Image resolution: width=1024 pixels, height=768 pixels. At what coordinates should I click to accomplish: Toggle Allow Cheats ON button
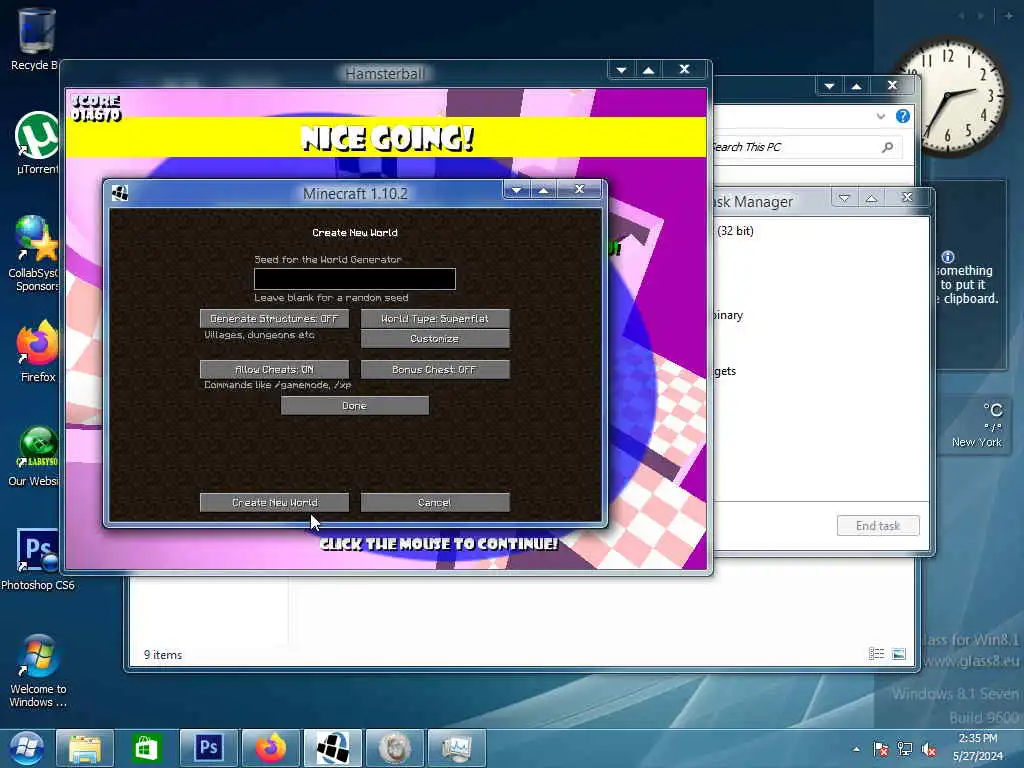pyautogui.click(x=274, y=370)
